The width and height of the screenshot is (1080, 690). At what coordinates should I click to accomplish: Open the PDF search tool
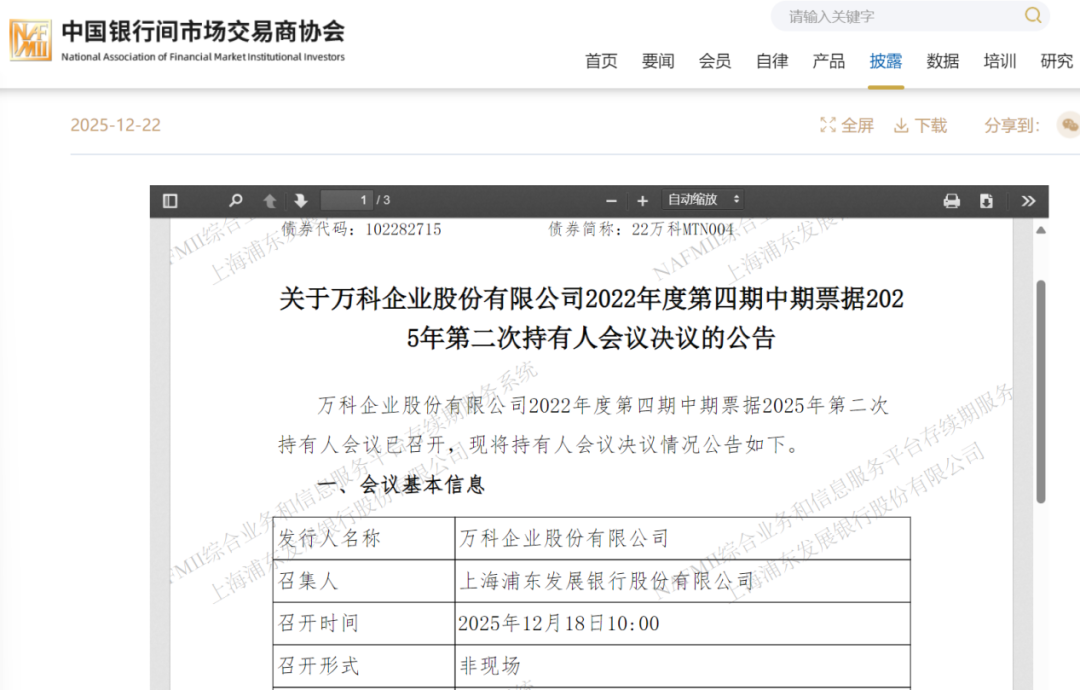tap(235, 199)
